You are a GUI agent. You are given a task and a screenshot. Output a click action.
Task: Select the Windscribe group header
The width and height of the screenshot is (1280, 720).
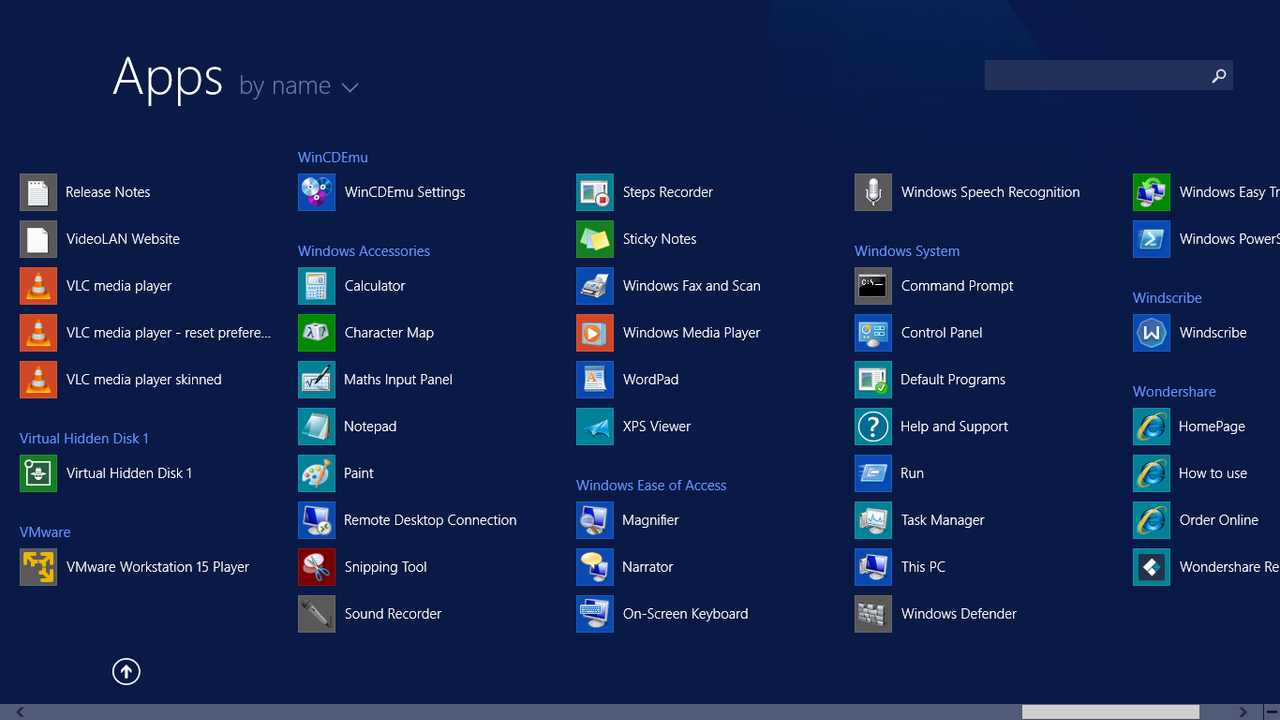point(1167,298)
